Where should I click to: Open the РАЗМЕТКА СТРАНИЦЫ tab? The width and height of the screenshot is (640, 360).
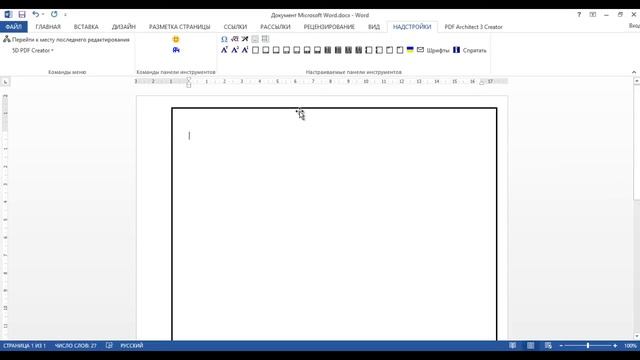180,27
